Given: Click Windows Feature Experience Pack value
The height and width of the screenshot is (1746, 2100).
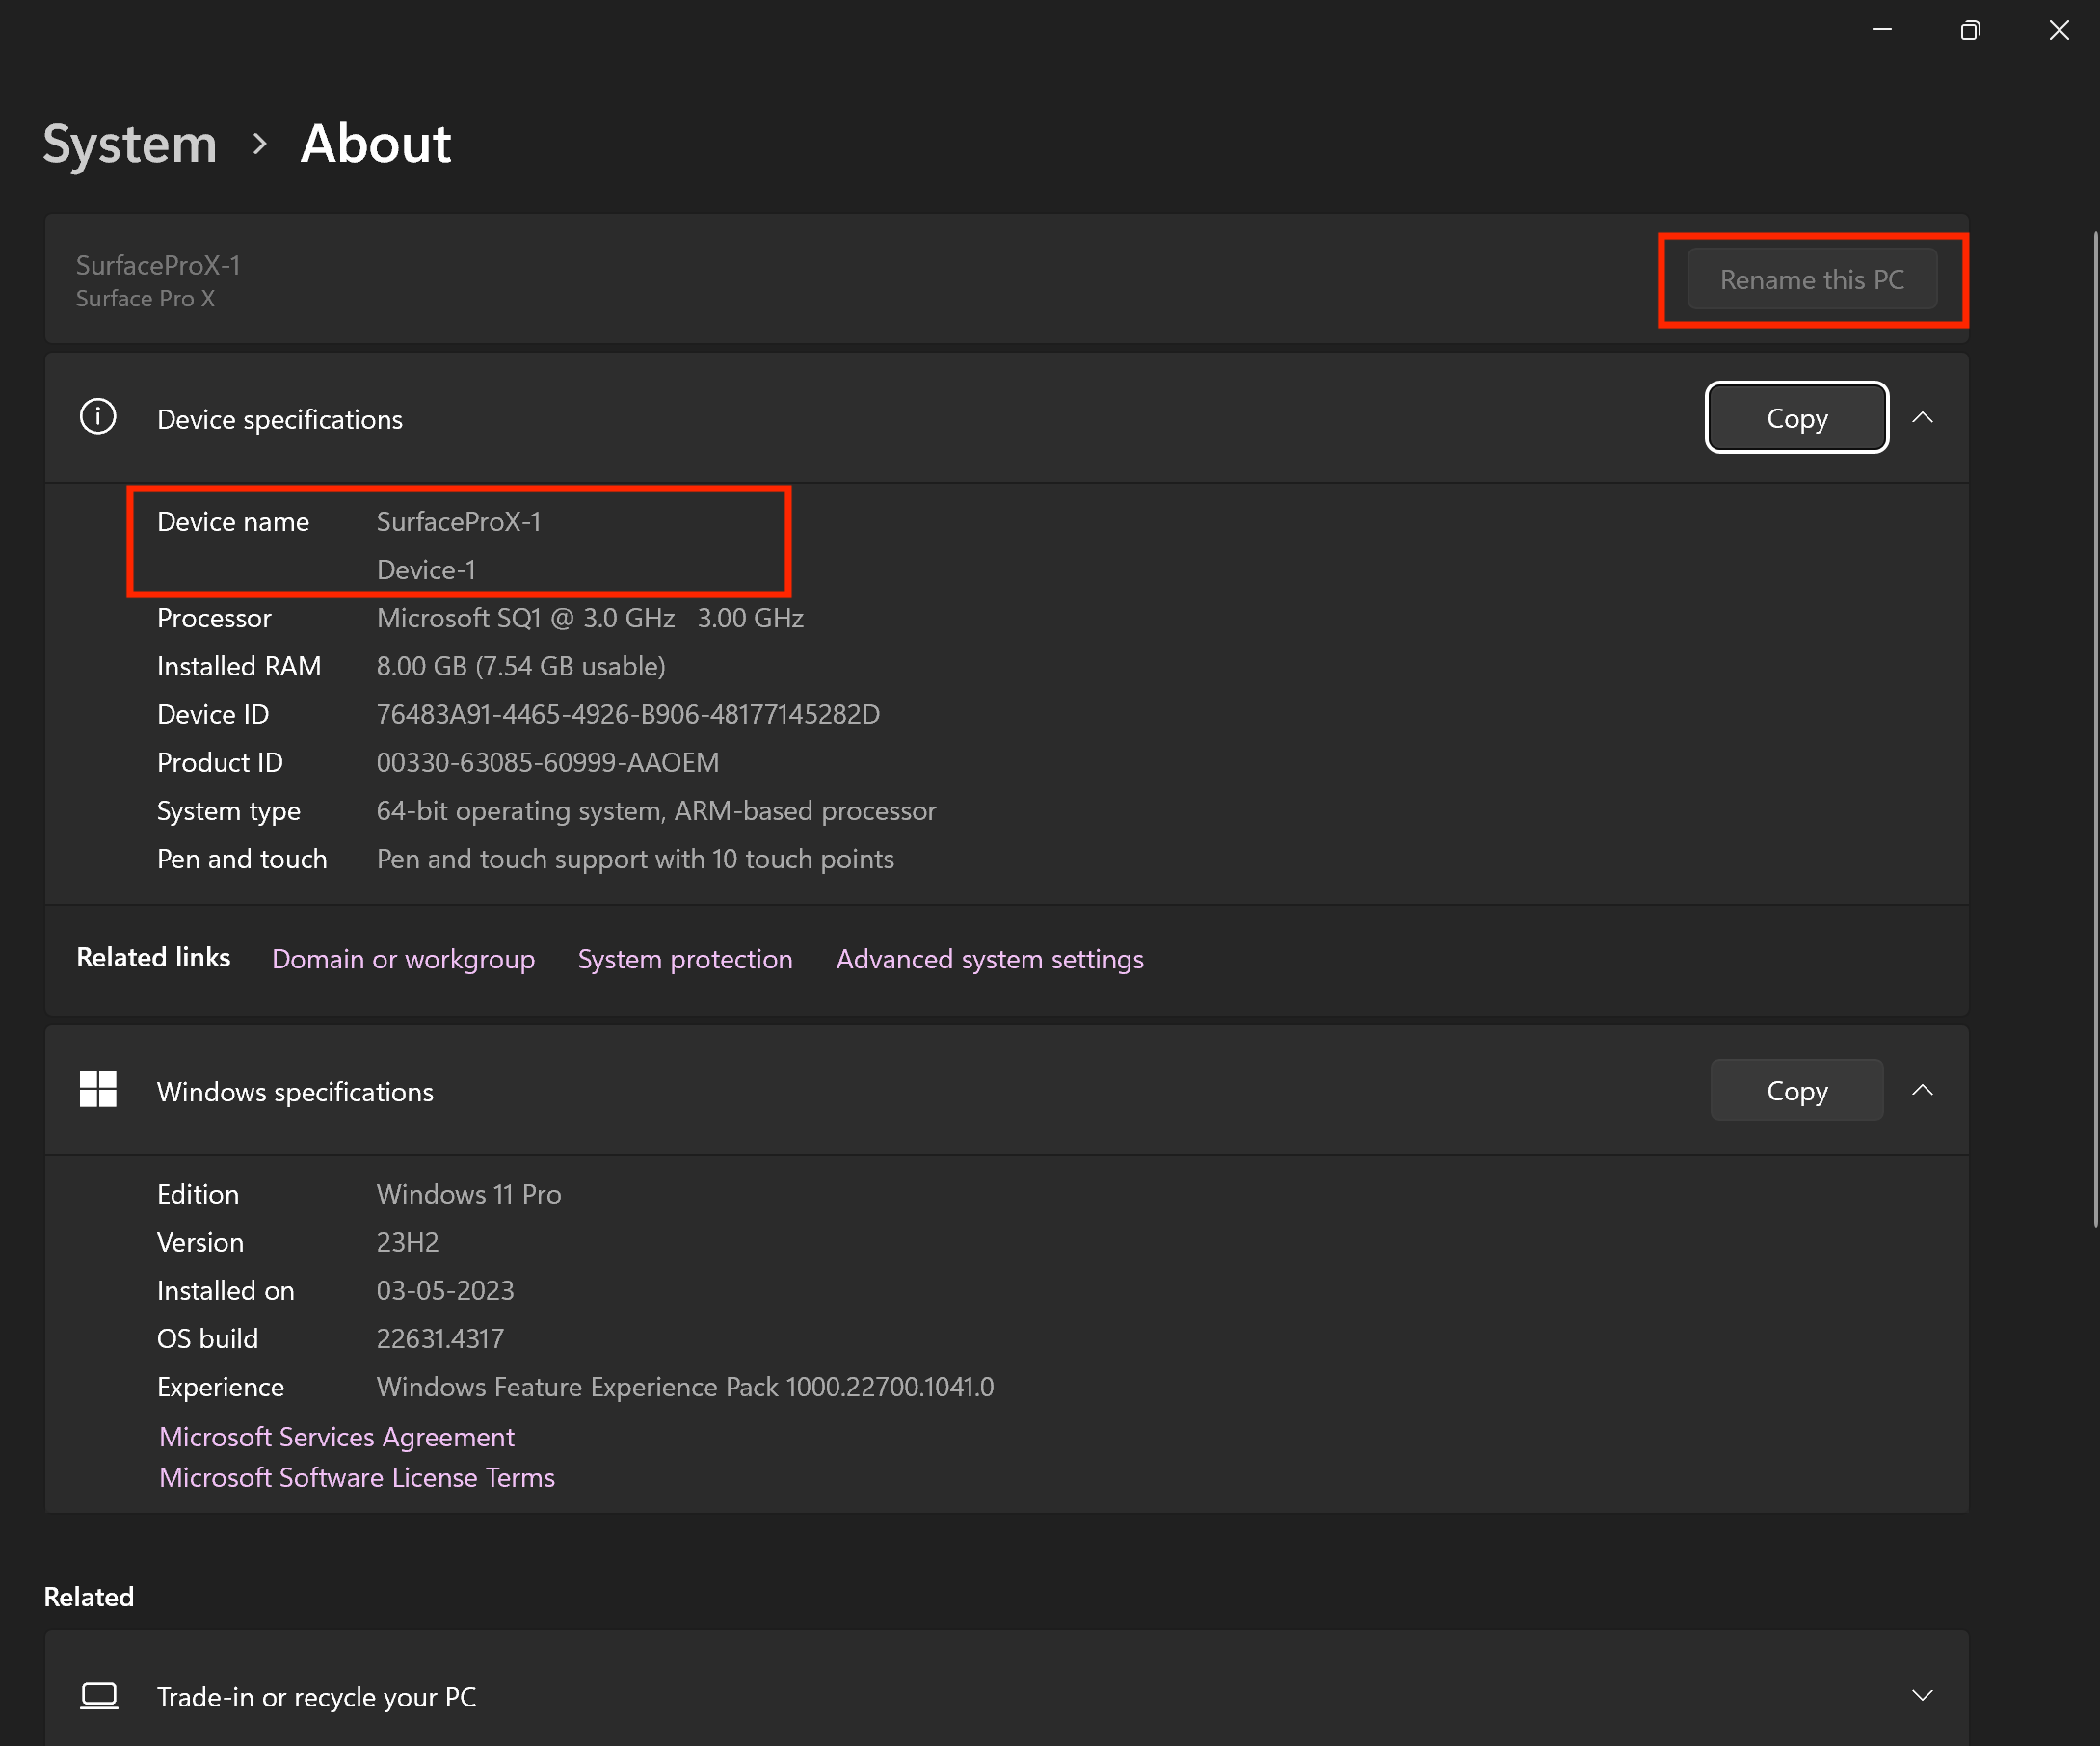Looking at the screenshot, I should (x=685, y=1387).
